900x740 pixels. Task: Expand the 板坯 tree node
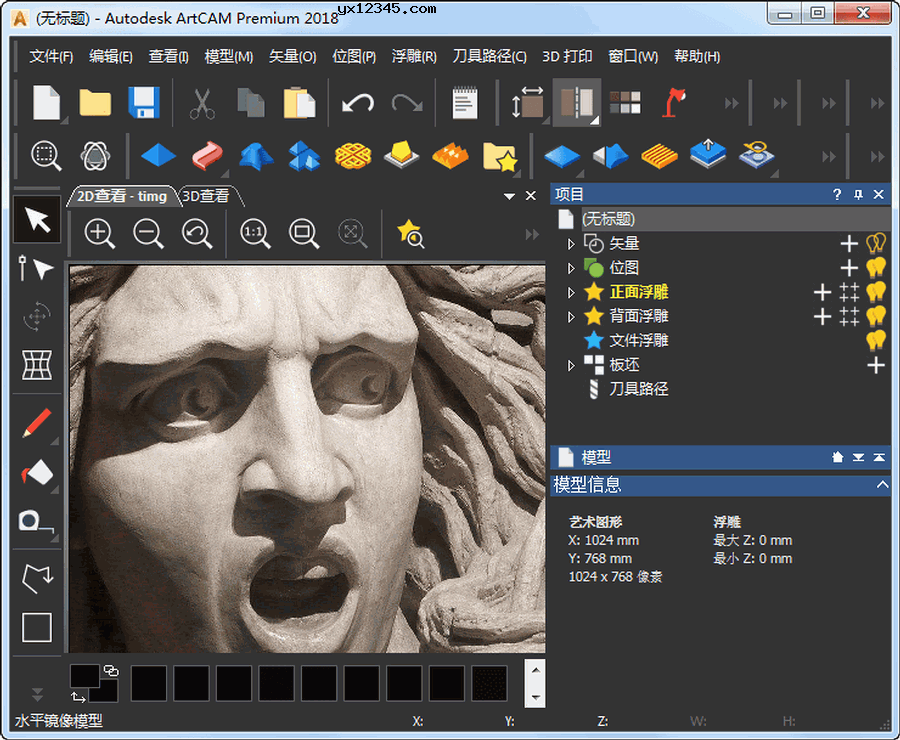pos(571,365)
